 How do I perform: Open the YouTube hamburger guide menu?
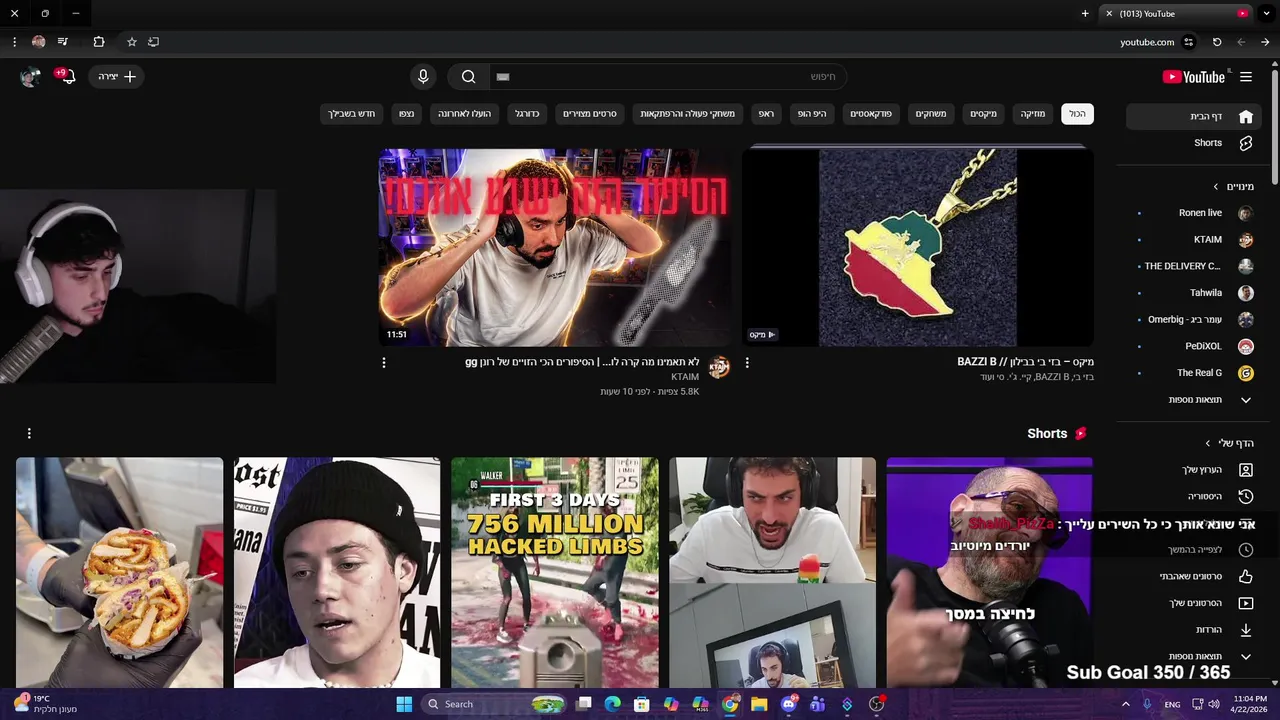pos(1246,77)
